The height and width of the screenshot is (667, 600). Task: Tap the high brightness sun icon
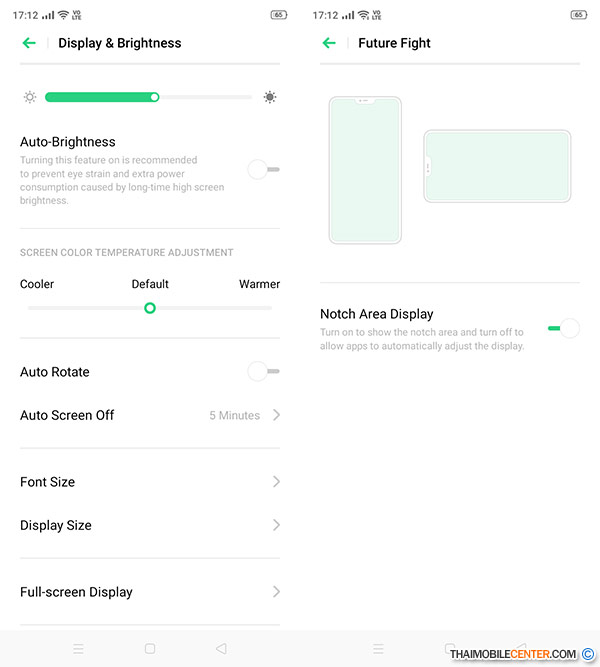click(270, 97)
